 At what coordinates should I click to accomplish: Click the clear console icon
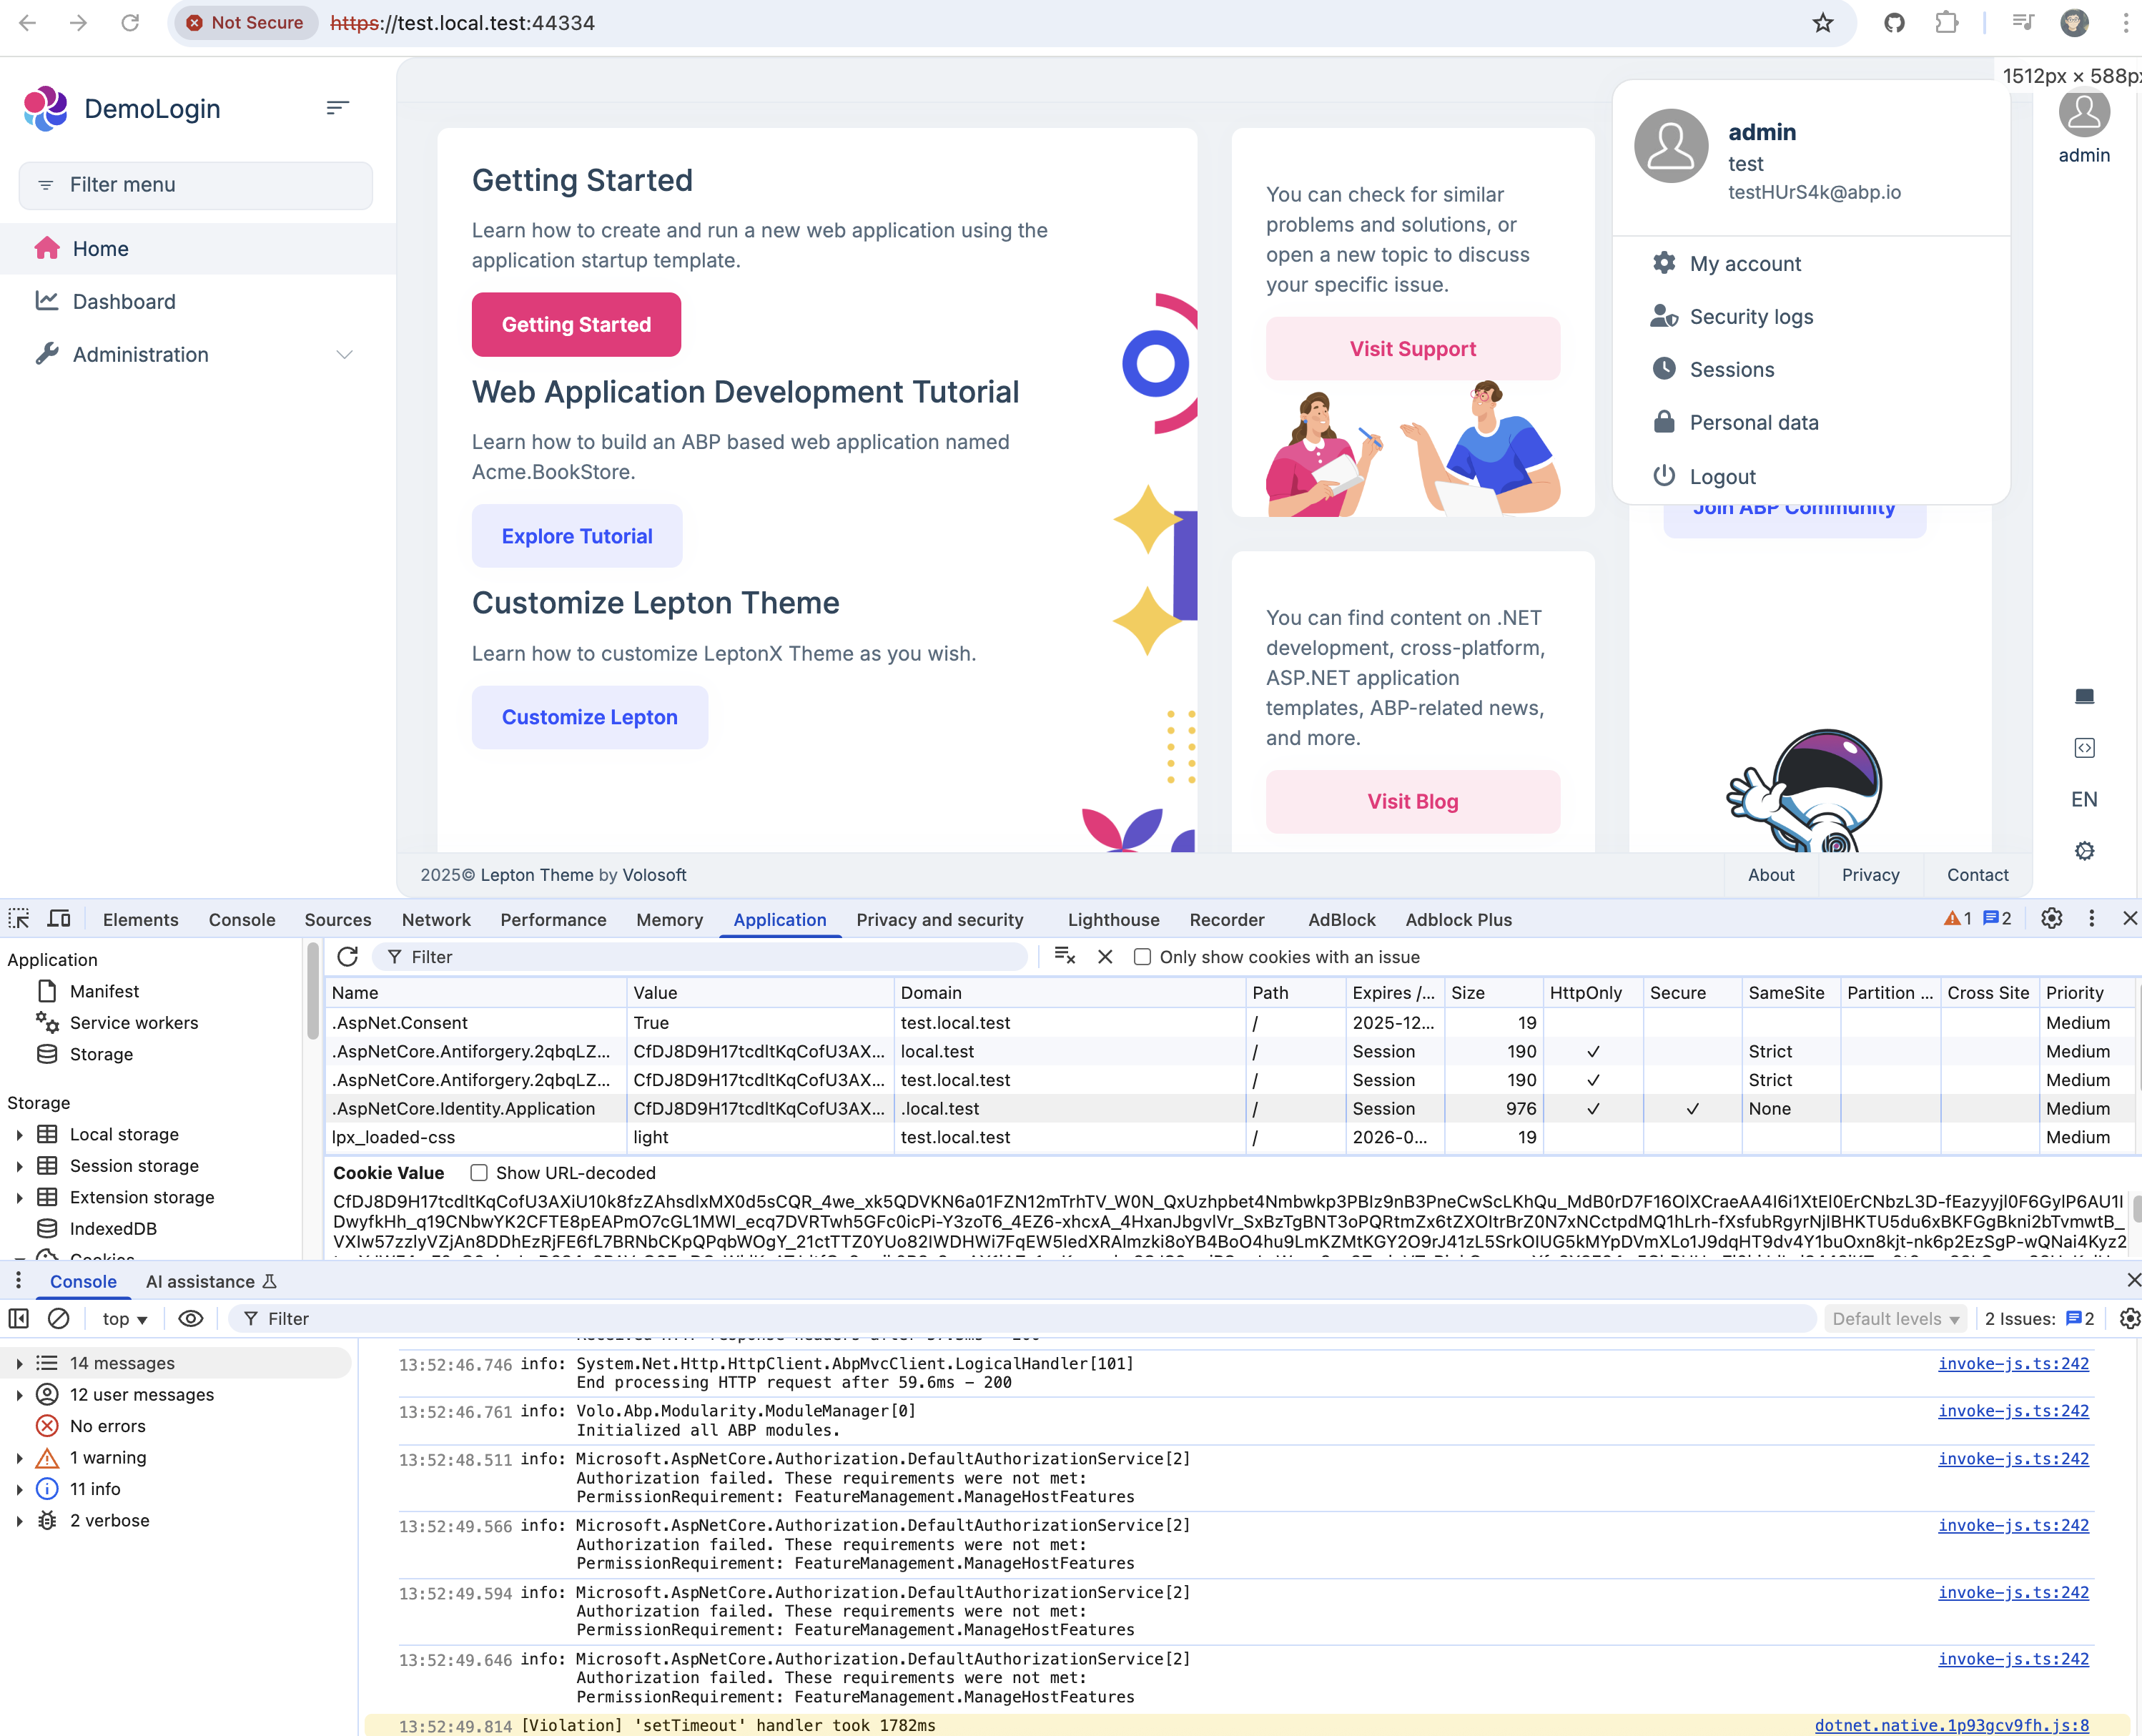59,1319
